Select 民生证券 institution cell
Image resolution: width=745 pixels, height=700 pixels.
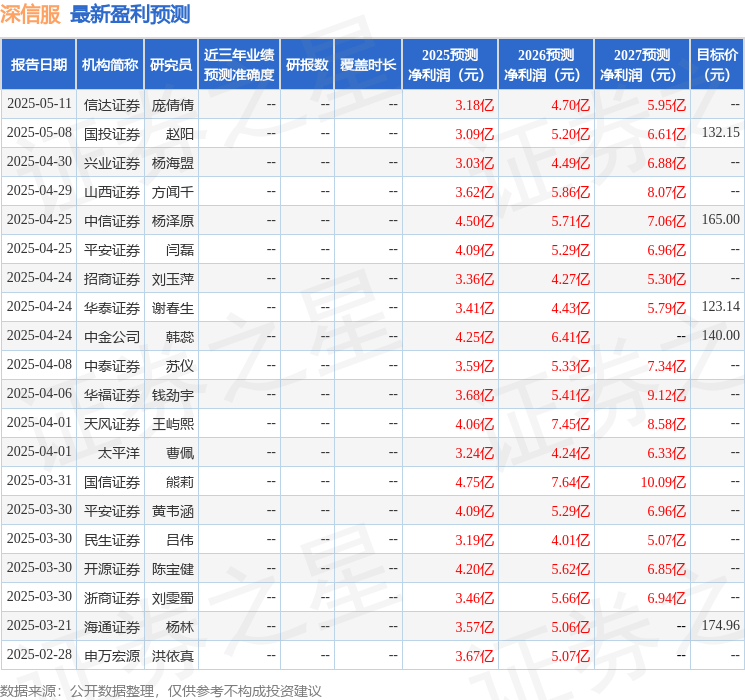click(x=112, y=540)
